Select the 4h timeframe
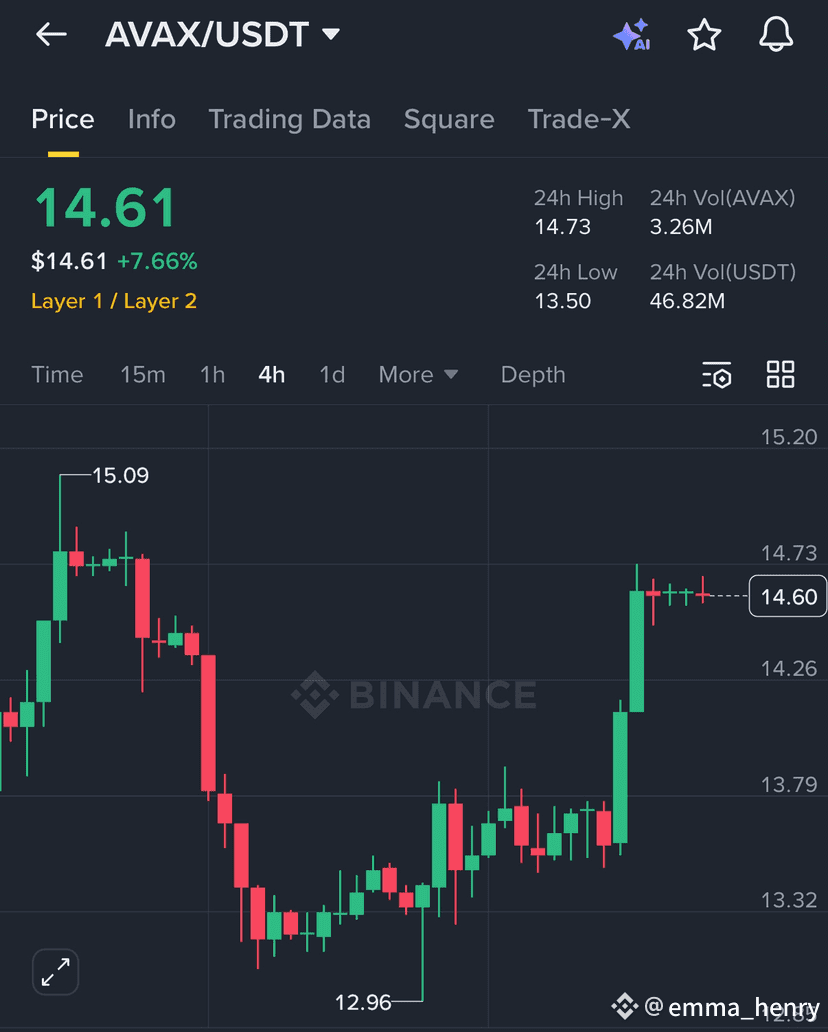The width and height of the screenshot is (828, 1032). click(x=272, y=374)
